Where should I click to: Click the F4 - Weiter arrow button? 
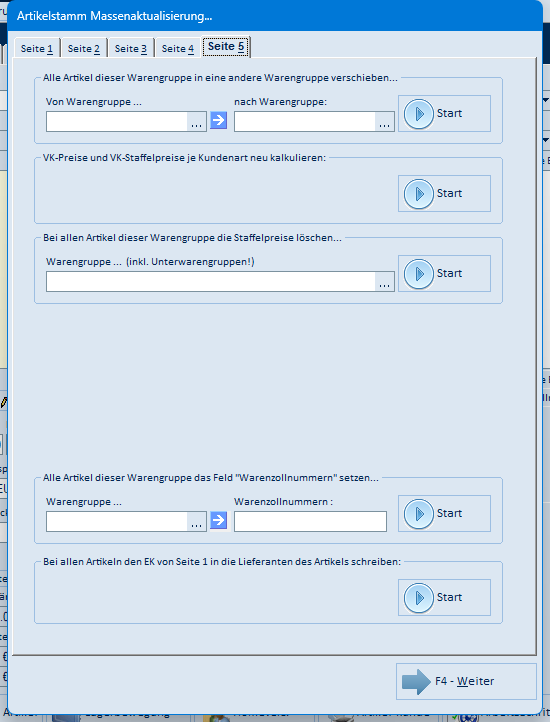click(x=466, y=681)
